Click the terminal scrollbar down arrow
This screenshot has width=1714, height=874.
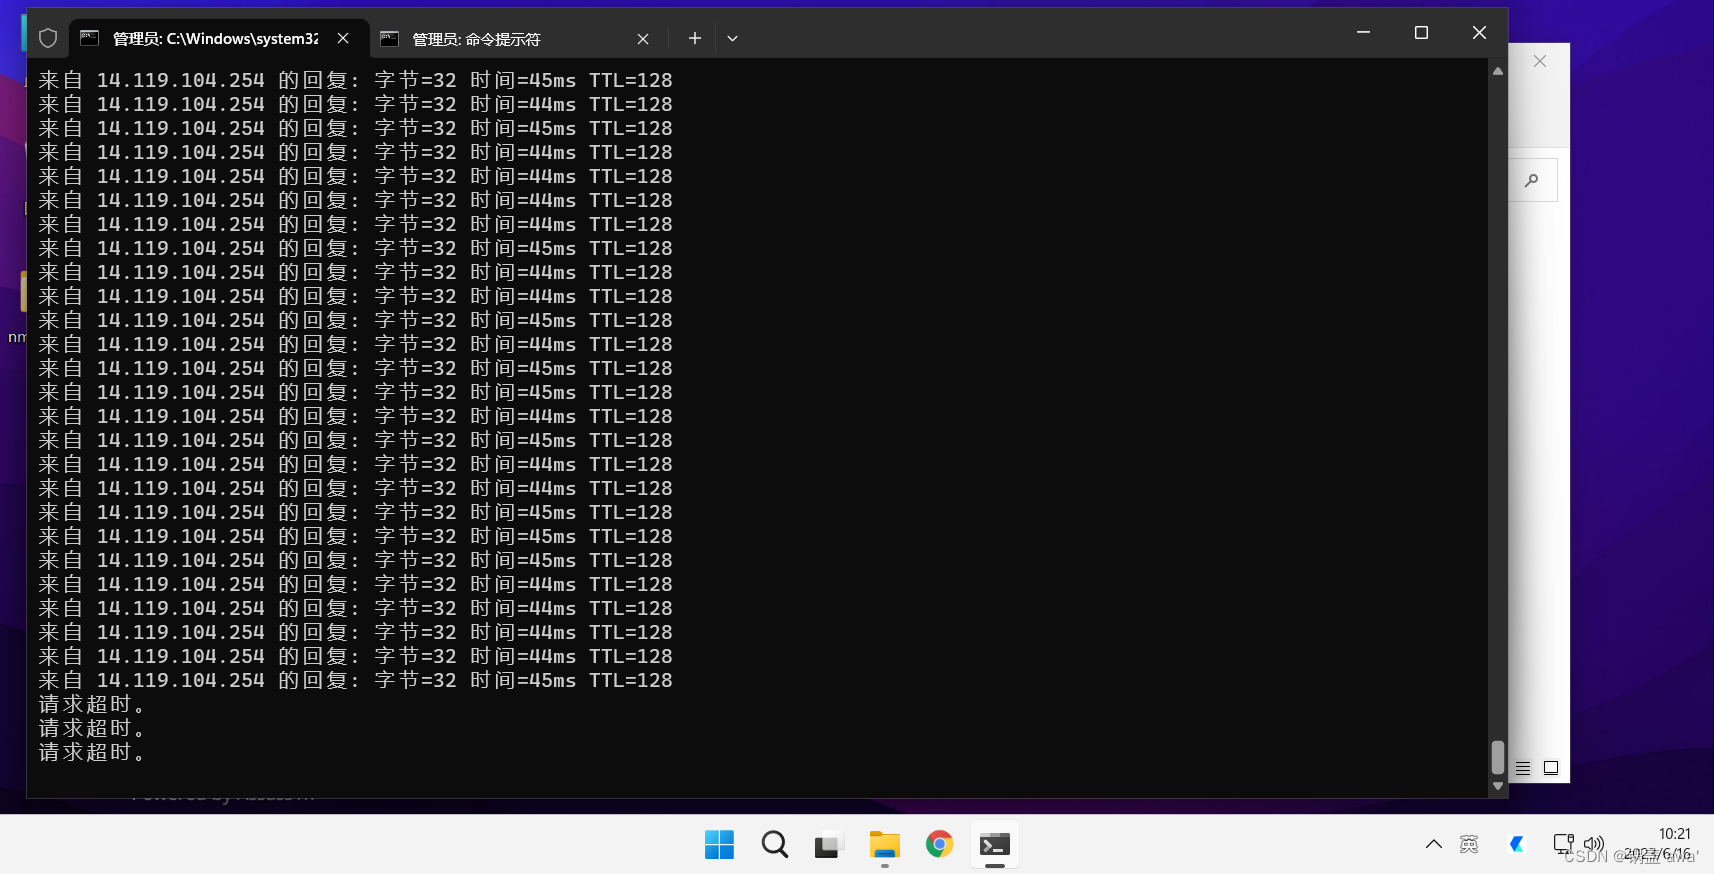[1497, 786]
